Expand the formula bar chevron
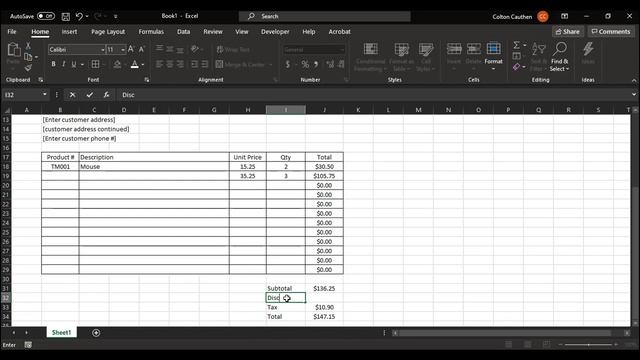The width and height of the screenshot is (640, 360). click(x=633, y=95)
